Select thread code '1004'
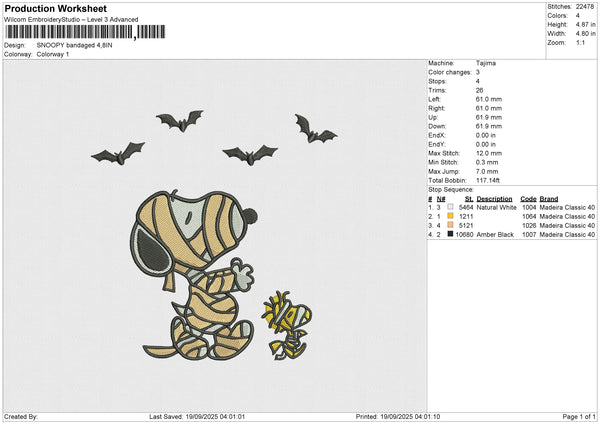600x424 pixels. coord(529,207)
